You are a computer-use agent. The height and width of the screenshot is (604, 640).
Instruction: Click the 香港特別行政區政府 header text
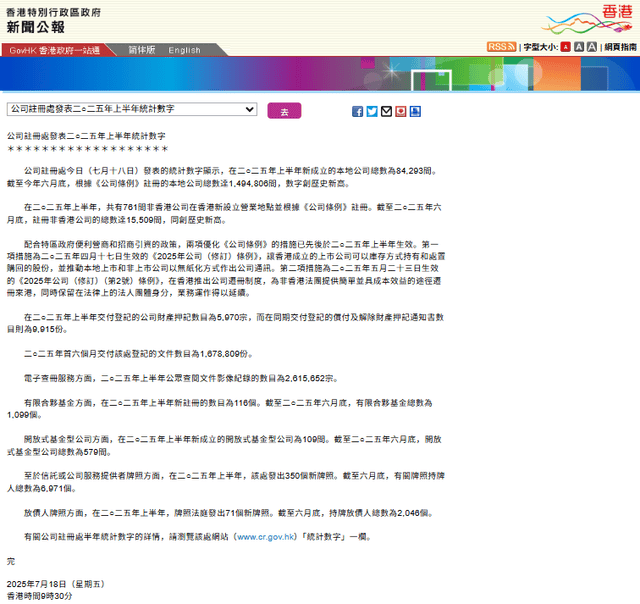53,13
